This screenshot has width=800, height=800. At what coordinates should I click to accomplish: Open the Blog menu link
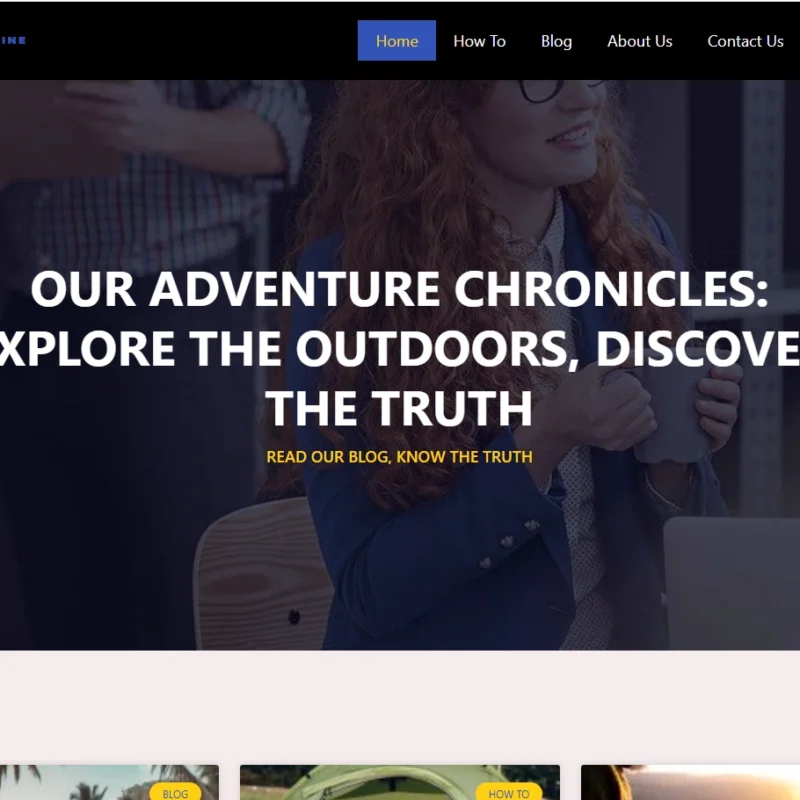click(x=556, y=41)
